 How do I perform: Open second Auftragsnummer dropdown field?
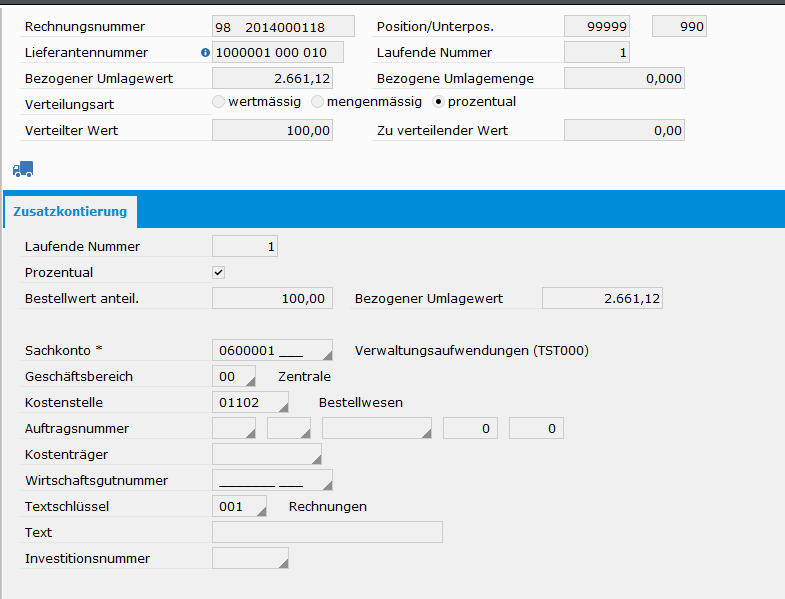point(289,428)
